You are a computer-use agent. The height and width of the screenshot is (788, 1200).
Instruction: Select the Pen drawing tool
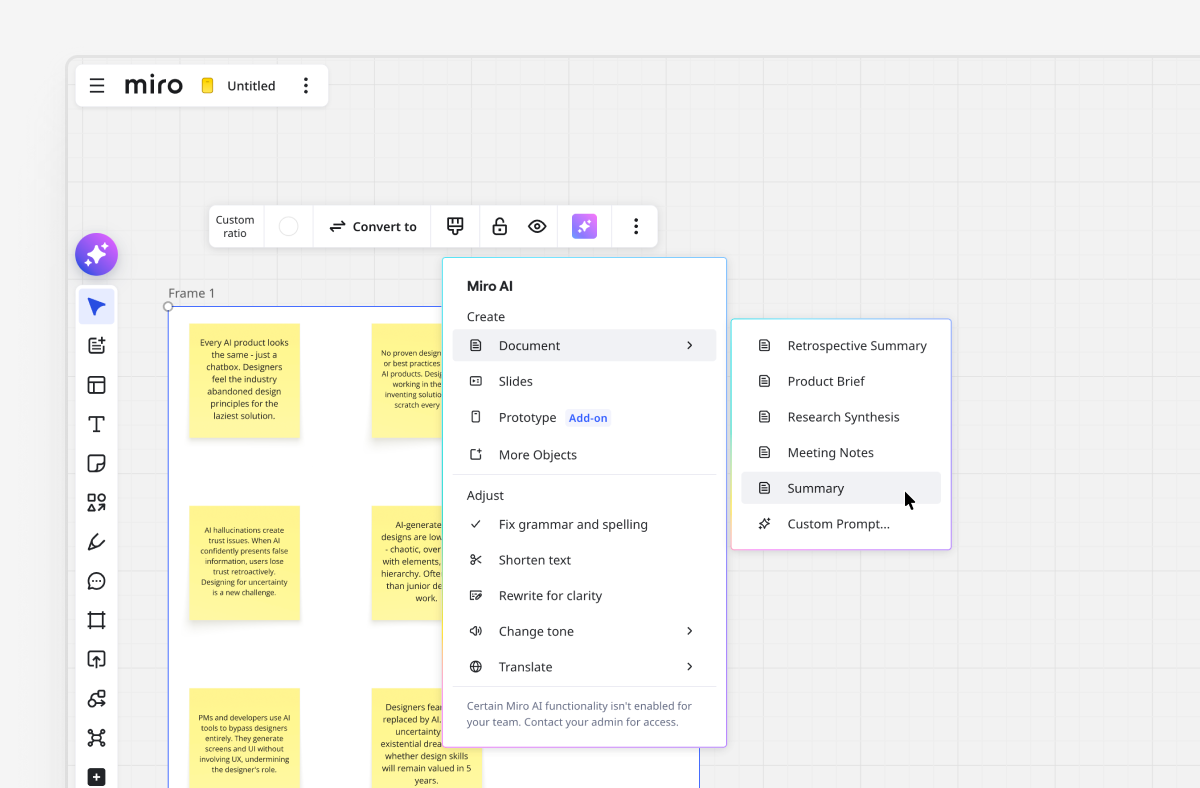[x=97, y=542]
